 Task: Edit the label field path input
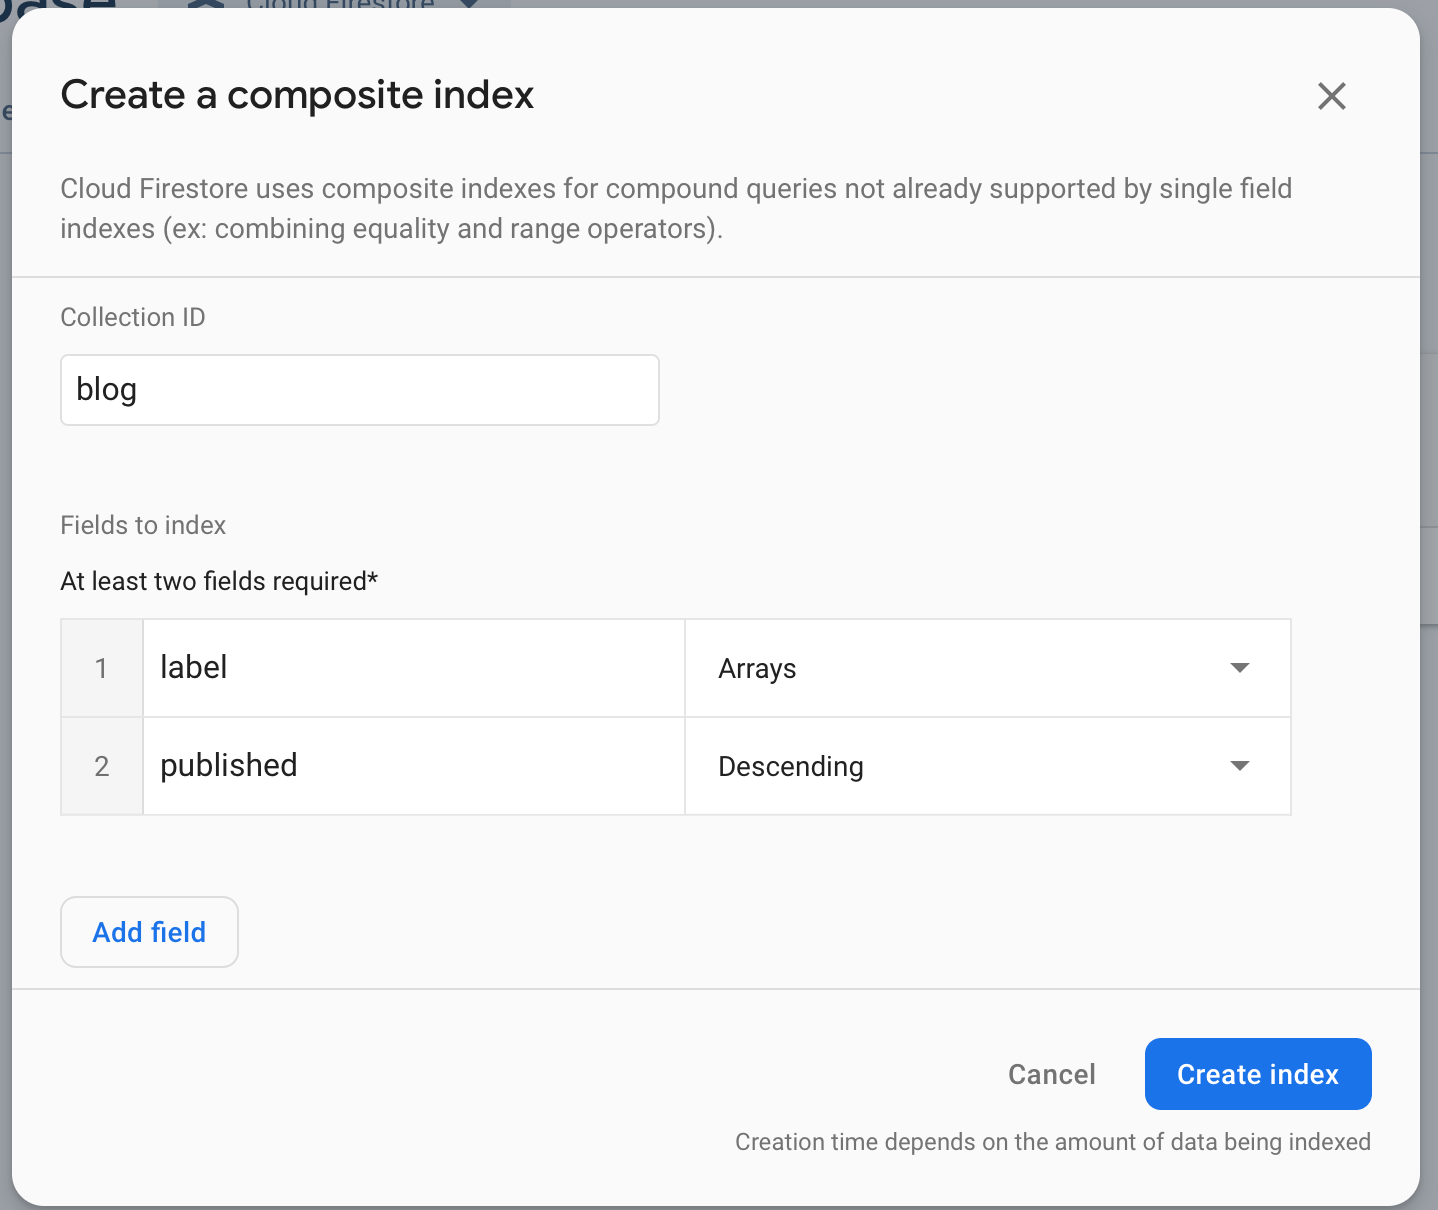point(414,668)
